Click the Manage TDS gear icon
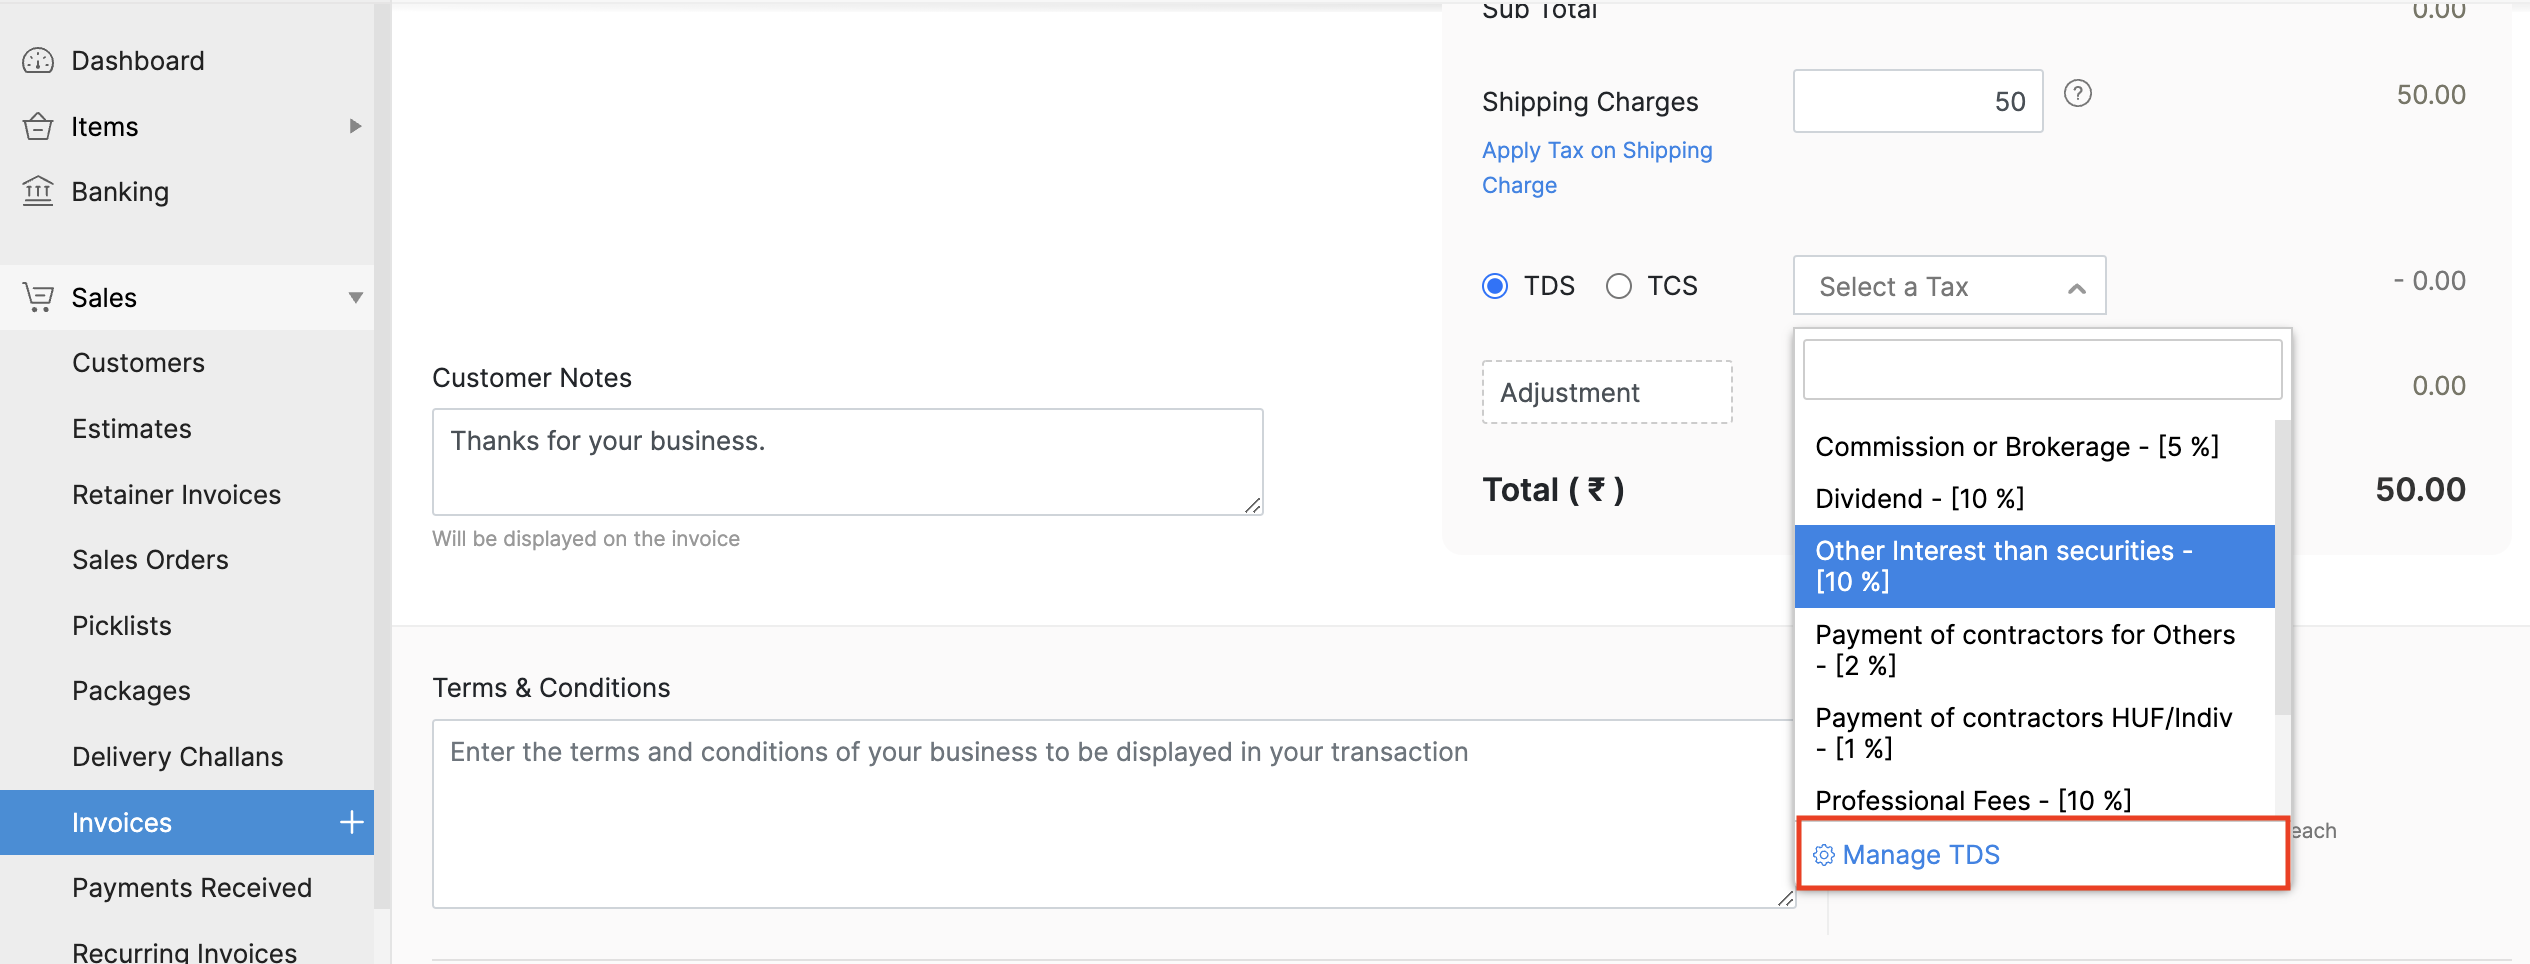 pos(1824,855)
